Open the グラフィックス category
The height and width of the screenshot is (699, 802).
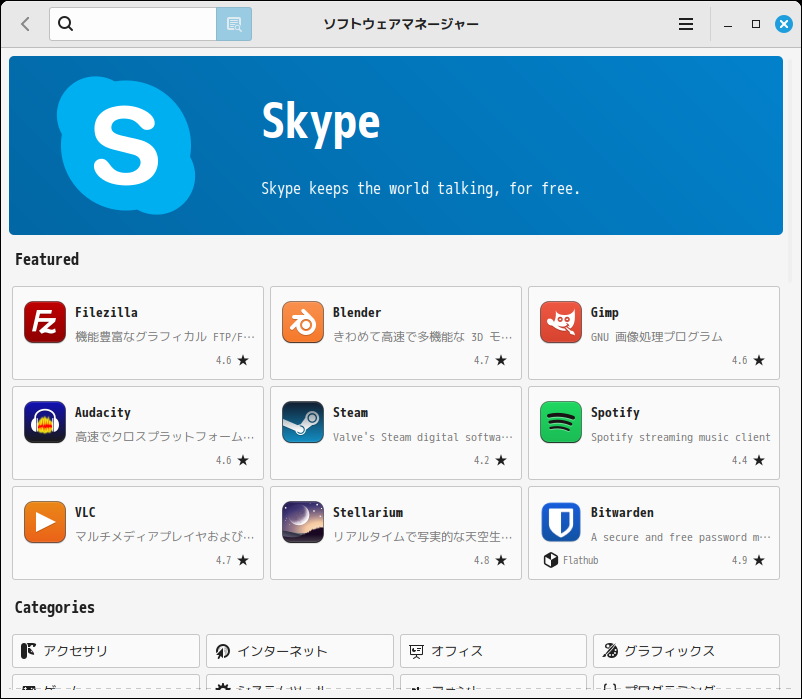[686, 651]
